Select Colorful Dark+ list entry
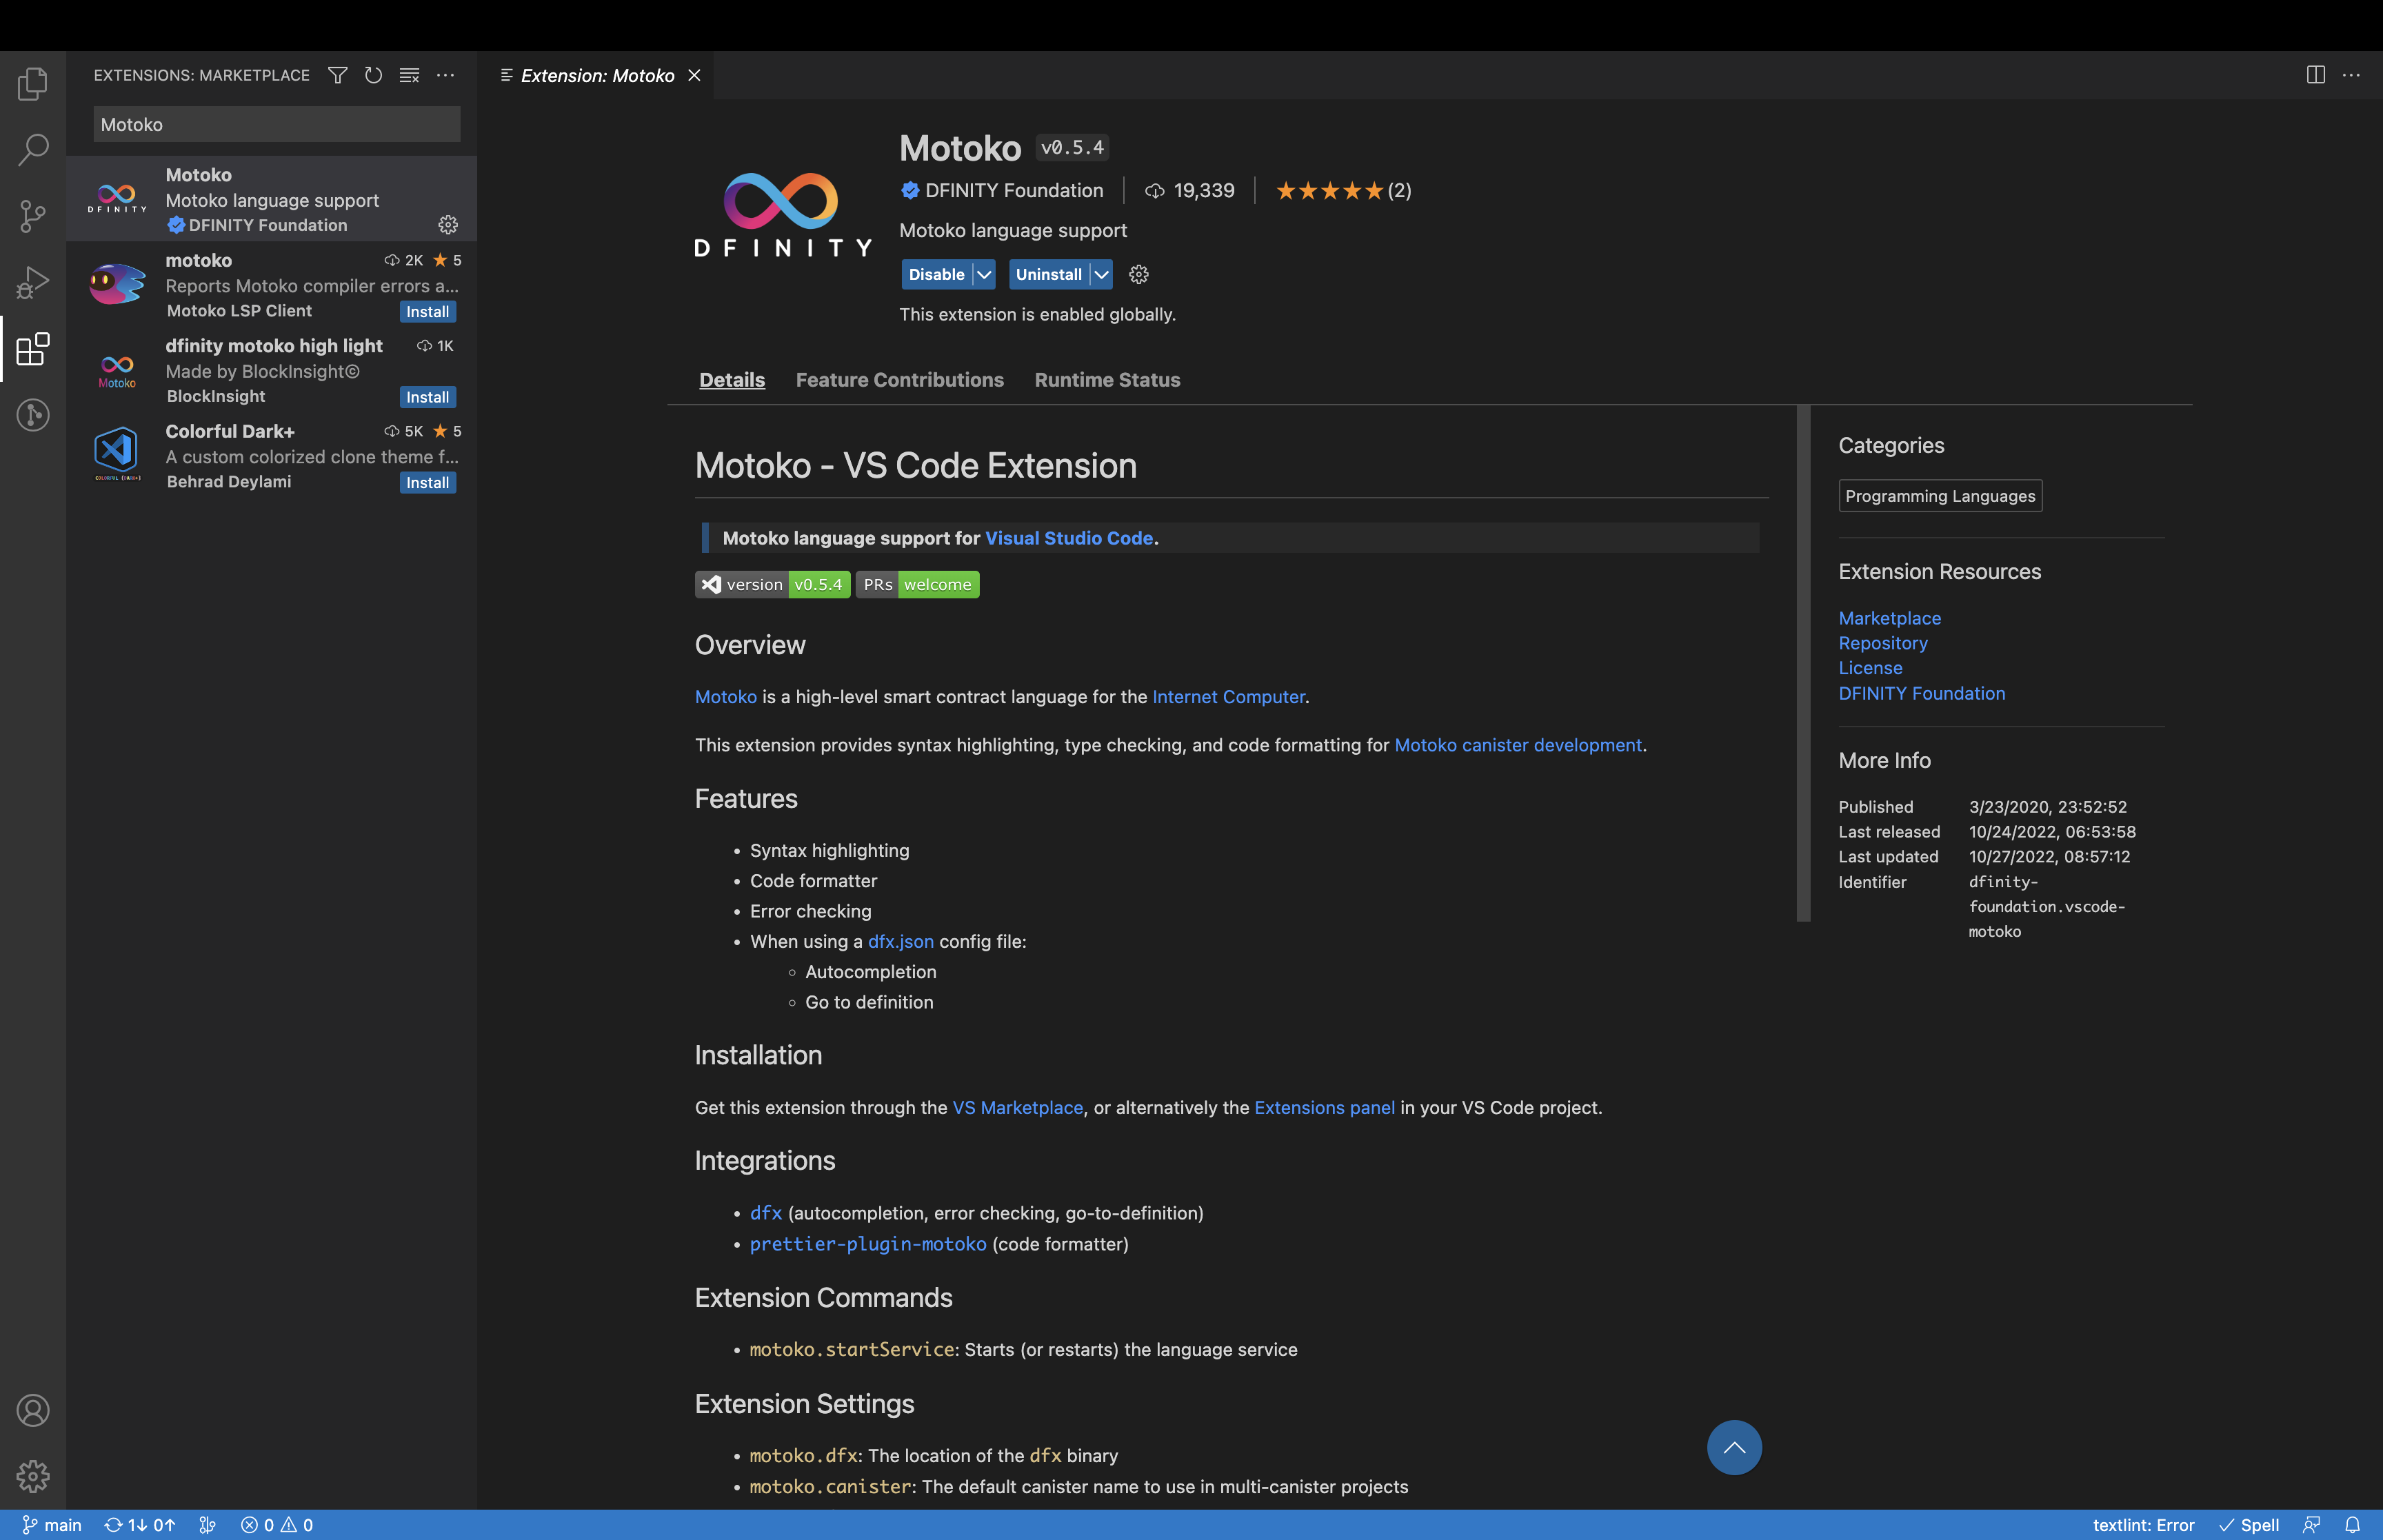This screenshot has height=1540, width=2383. pyautogui.click(x=272, y=456)
